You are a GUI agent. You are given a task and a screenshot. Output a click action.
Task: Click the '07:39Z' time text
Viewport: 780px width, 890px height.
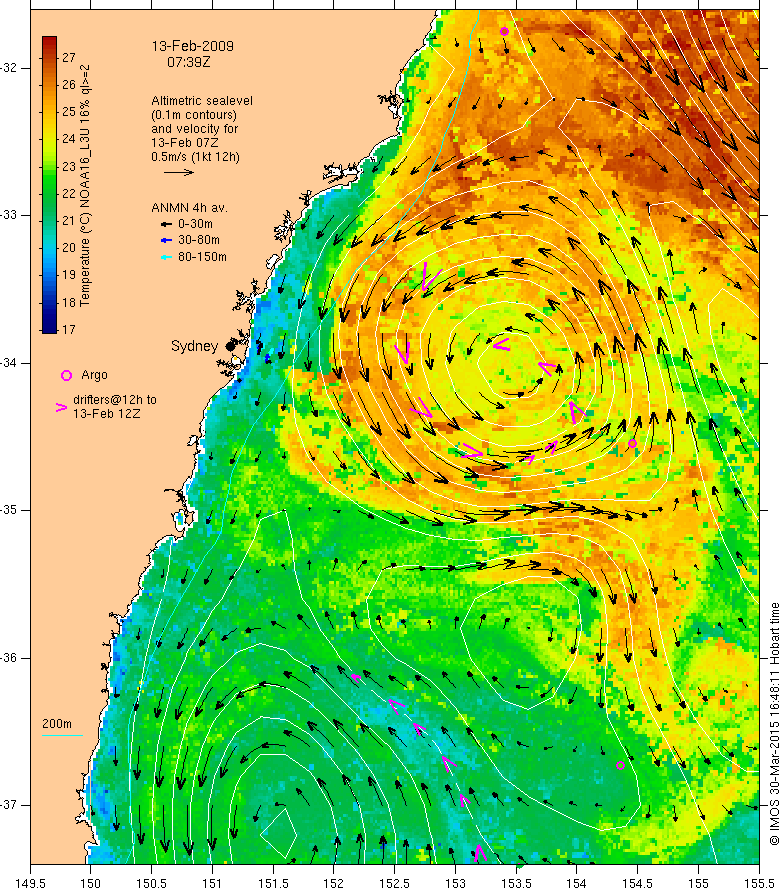(188, 62)
